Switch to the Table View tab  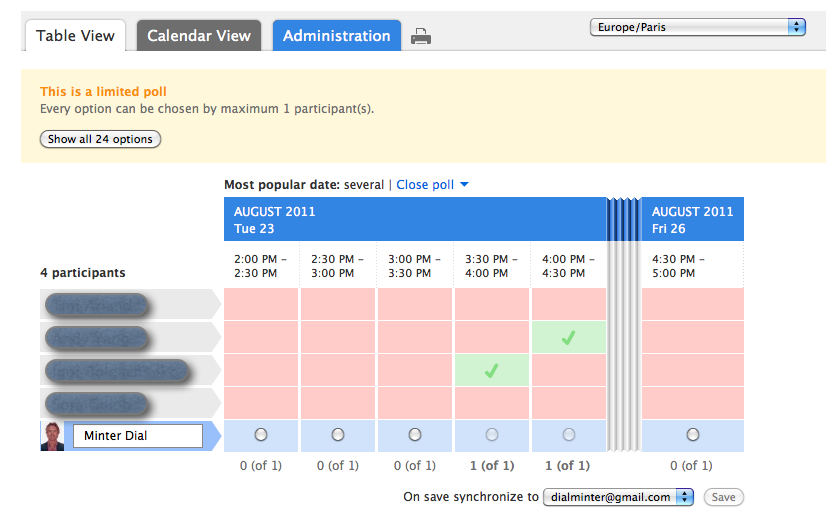(x=75, y=36)
